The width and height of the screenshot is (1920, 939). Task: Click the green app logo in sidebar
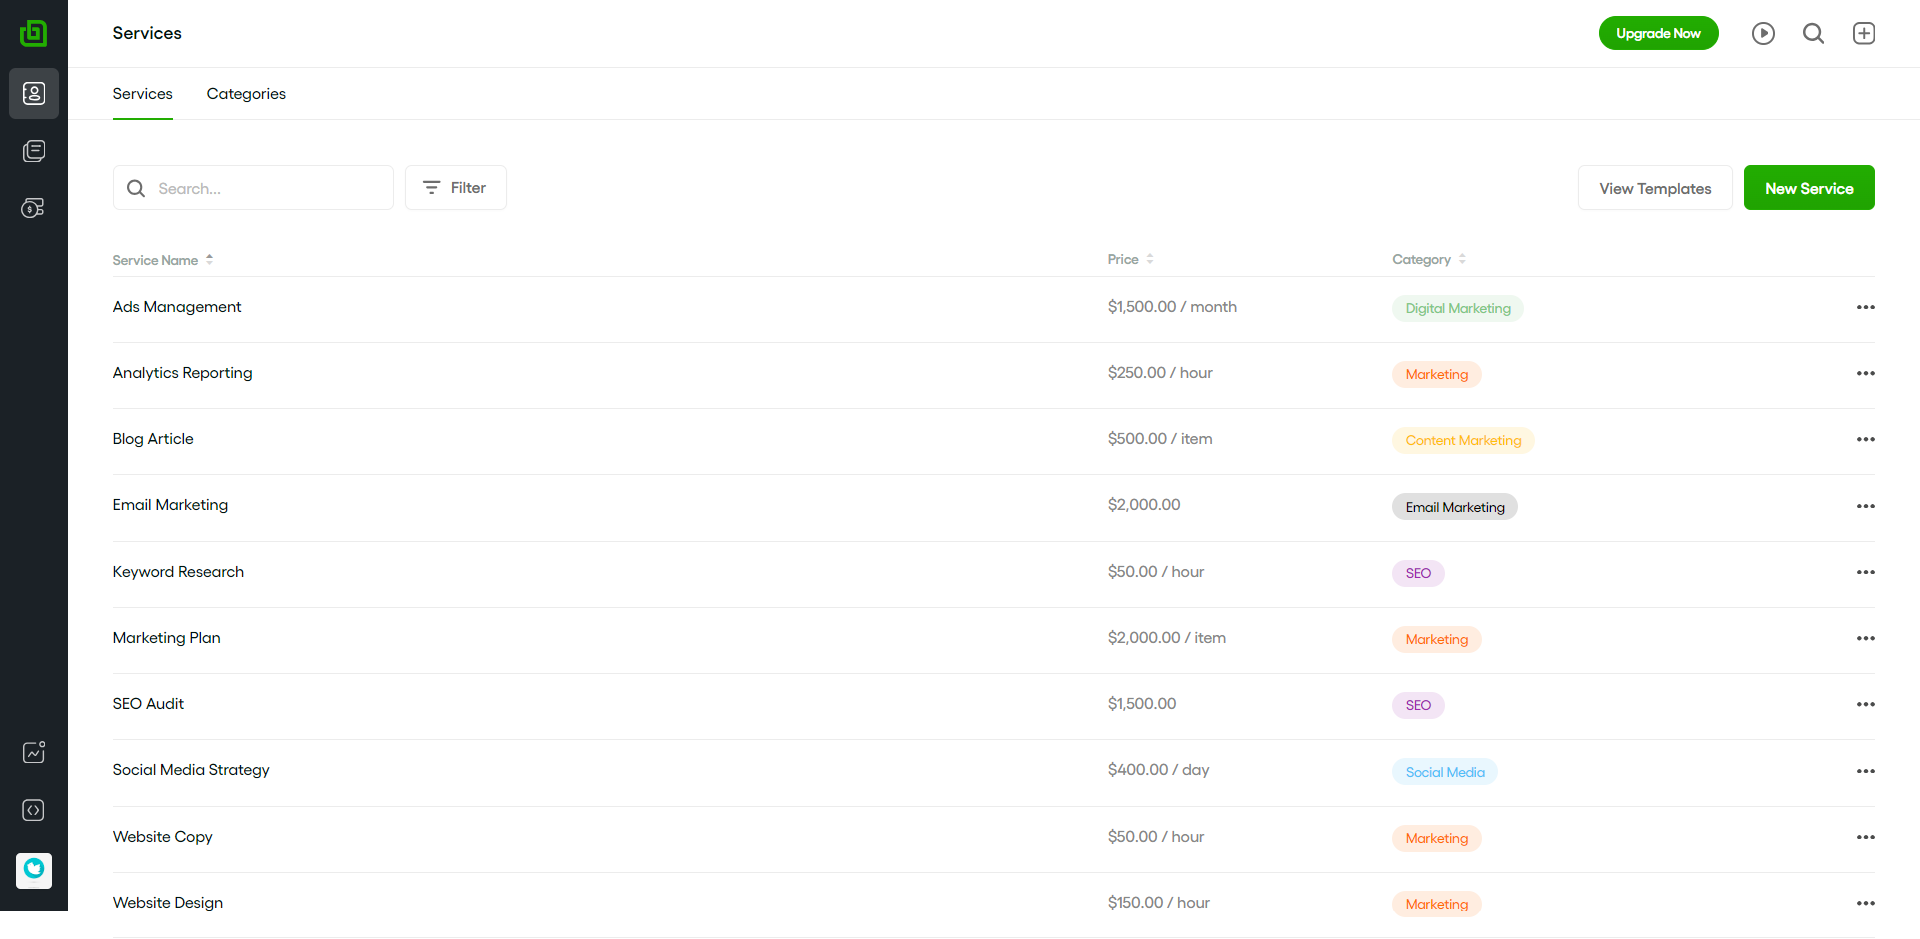click(33, 33)
